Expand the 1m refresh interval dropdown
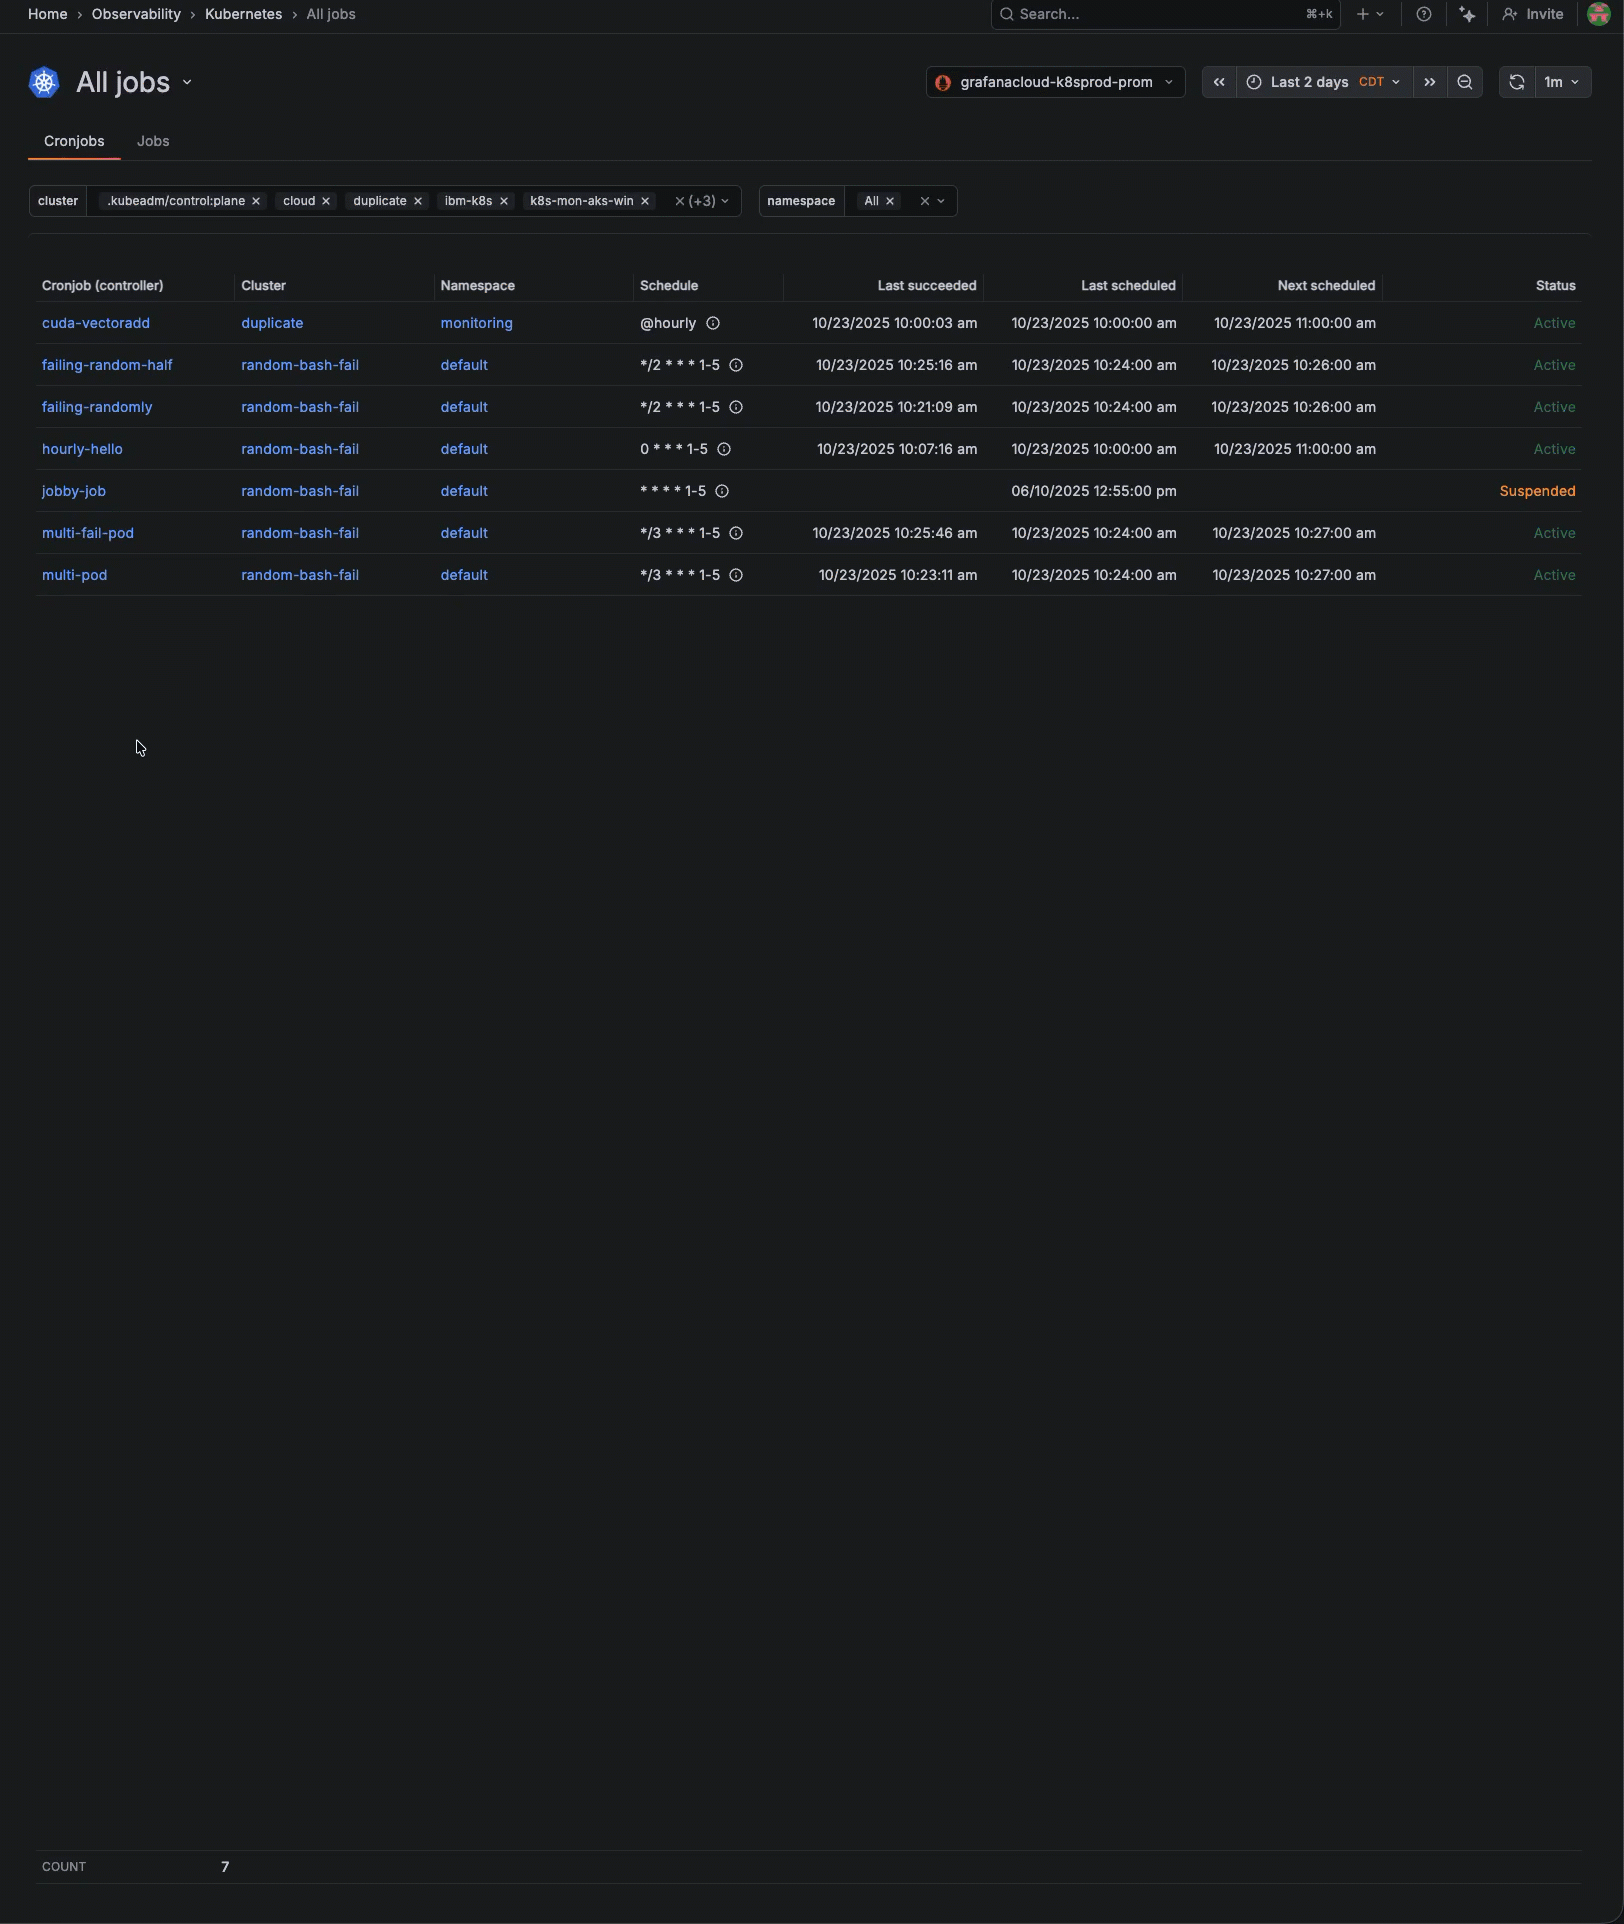The image size is (1624, 1924). click(x=1561, y=82)
